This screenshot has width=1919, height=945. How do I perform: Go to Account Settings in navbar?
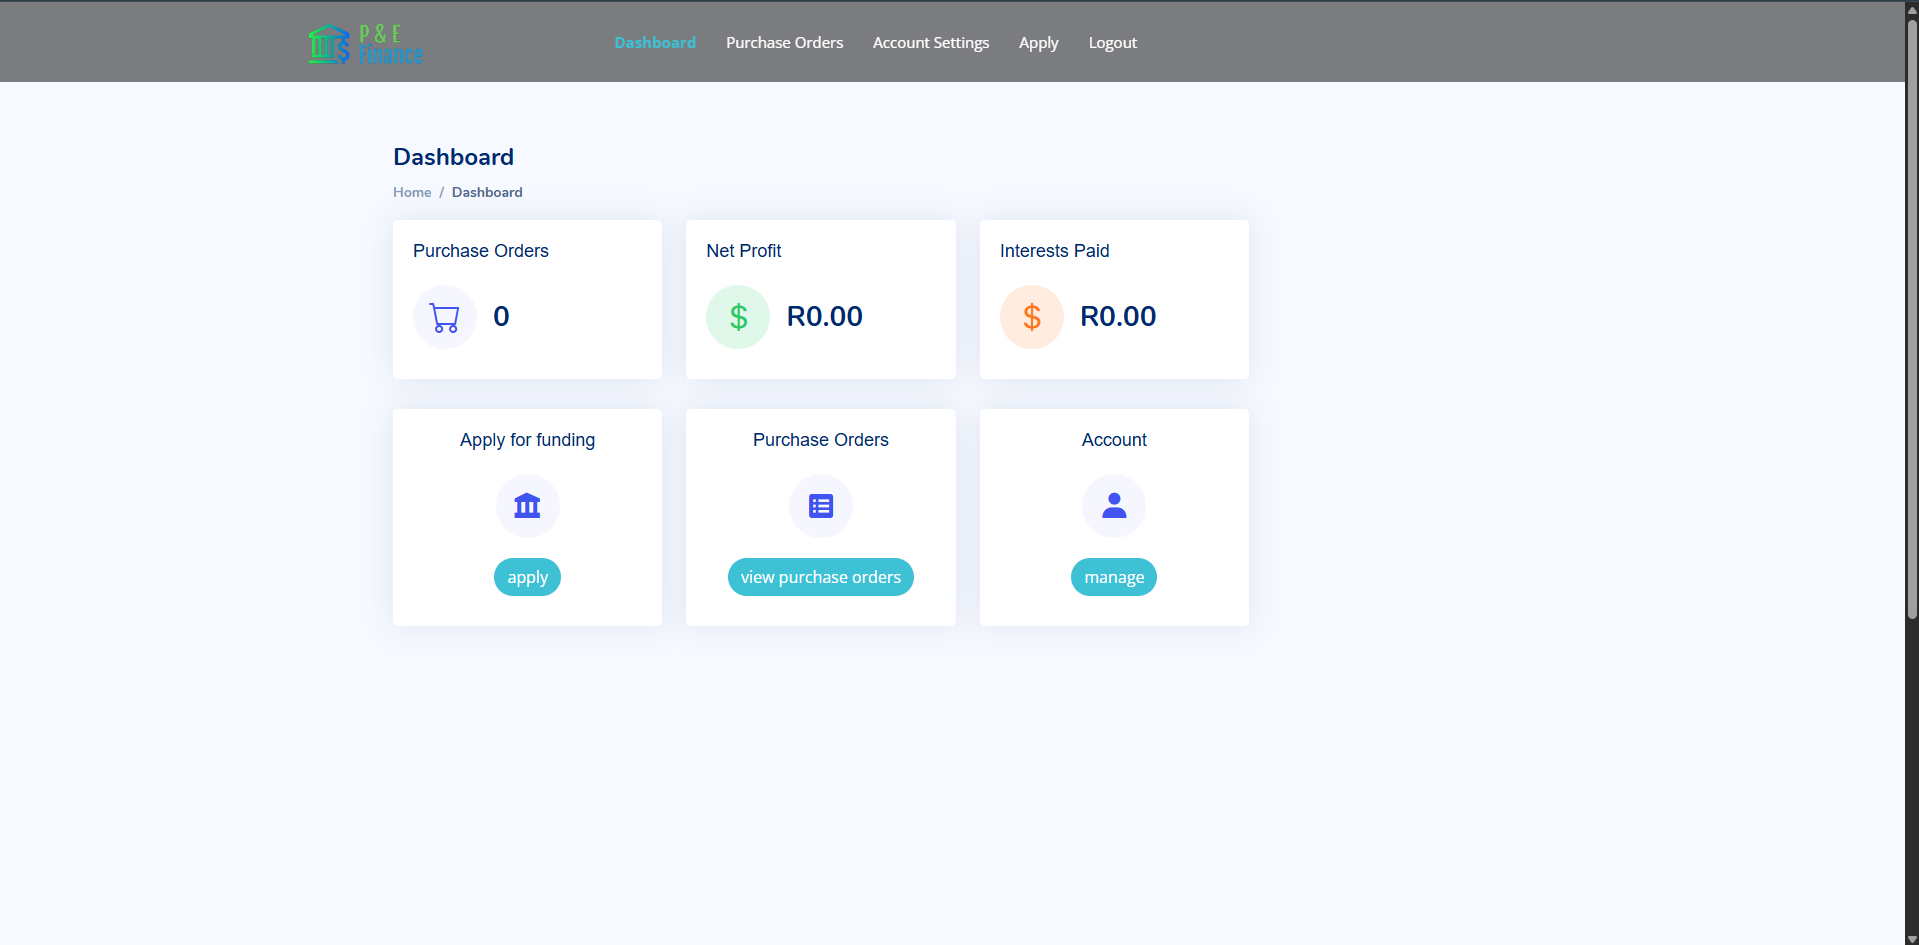pos(931,43)
